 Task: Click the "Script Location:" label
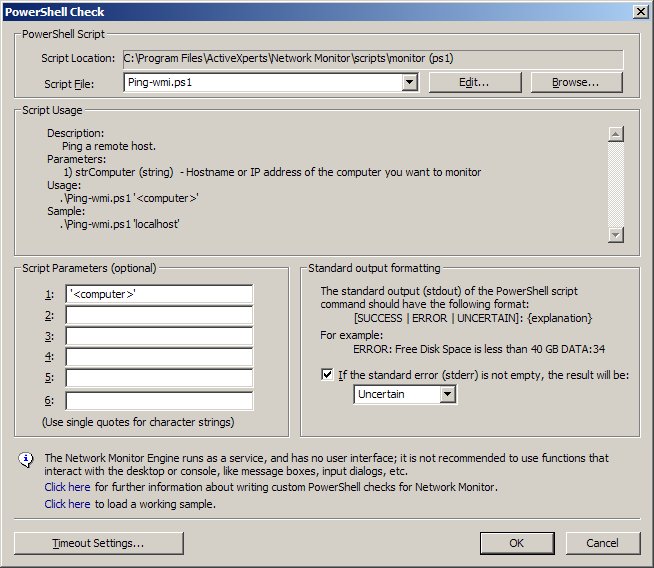point(78,58)
